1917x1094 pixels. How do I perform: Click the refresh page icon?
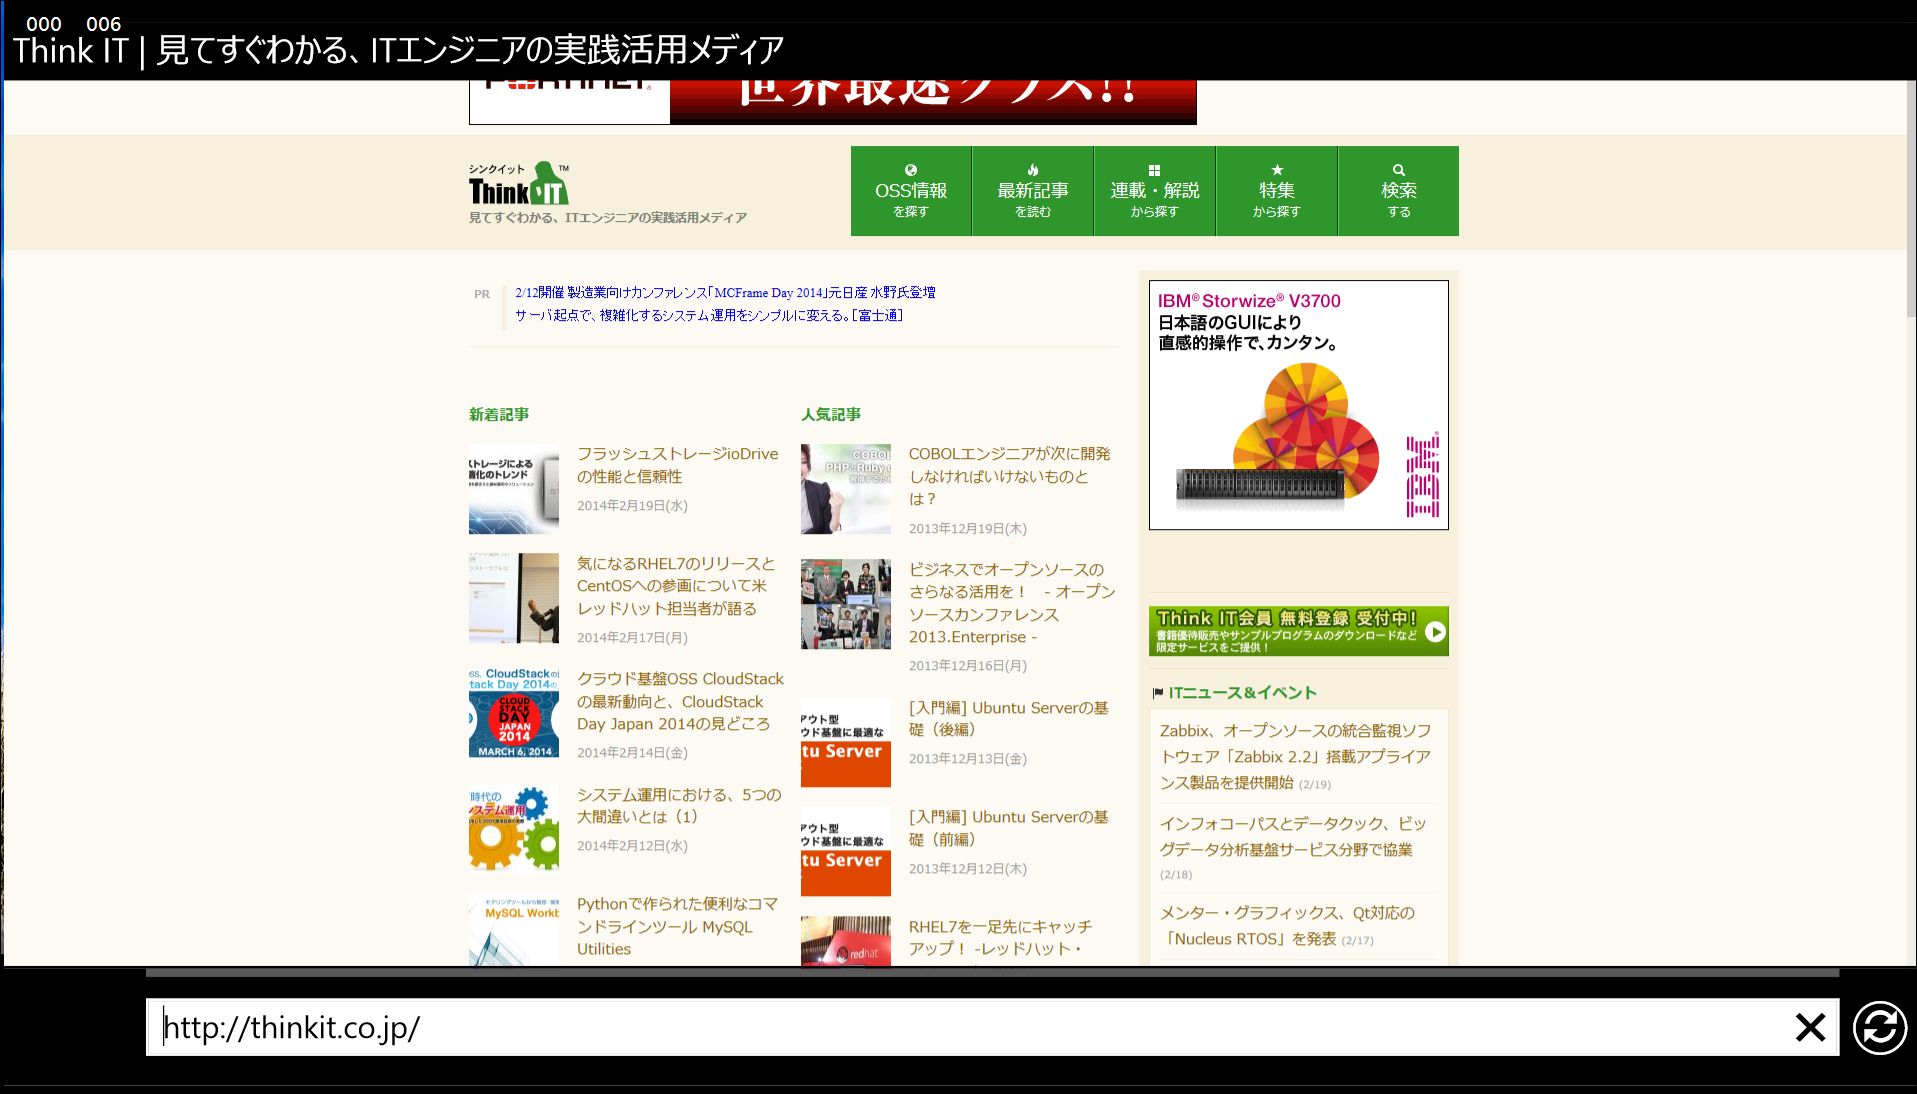tap(1879, 1027)
